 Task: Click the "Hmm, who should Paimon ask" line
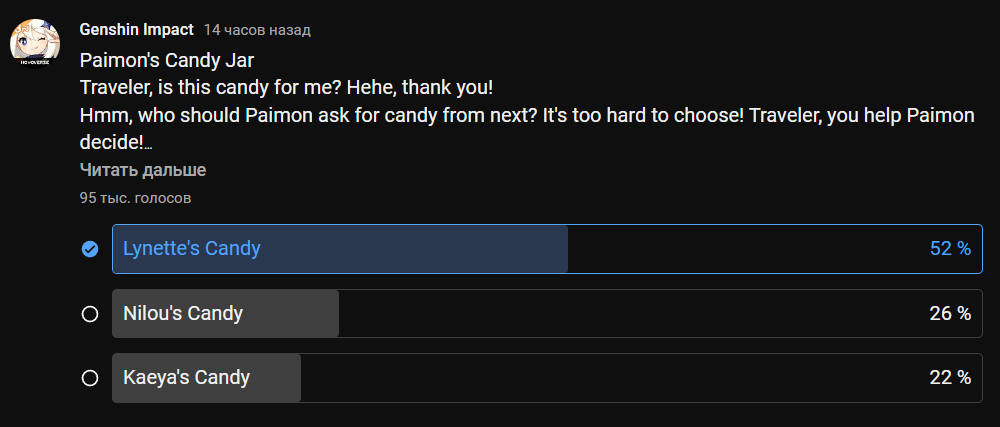(x=400, y=115)
